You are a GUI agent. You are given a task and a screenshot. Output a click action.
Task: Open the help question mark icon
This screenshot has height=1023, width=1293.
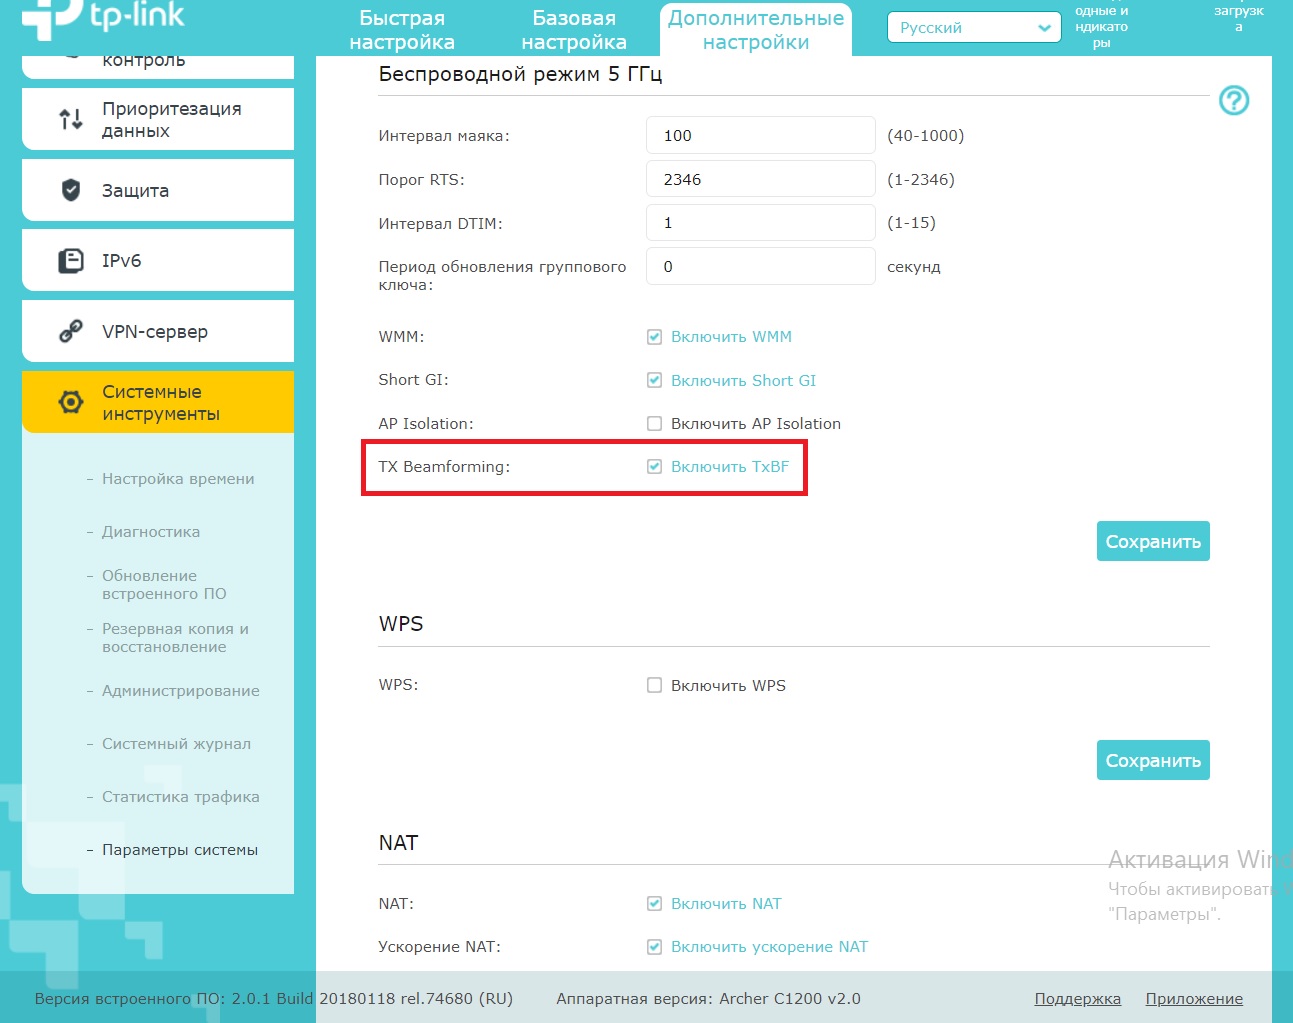click(1234, 101)
